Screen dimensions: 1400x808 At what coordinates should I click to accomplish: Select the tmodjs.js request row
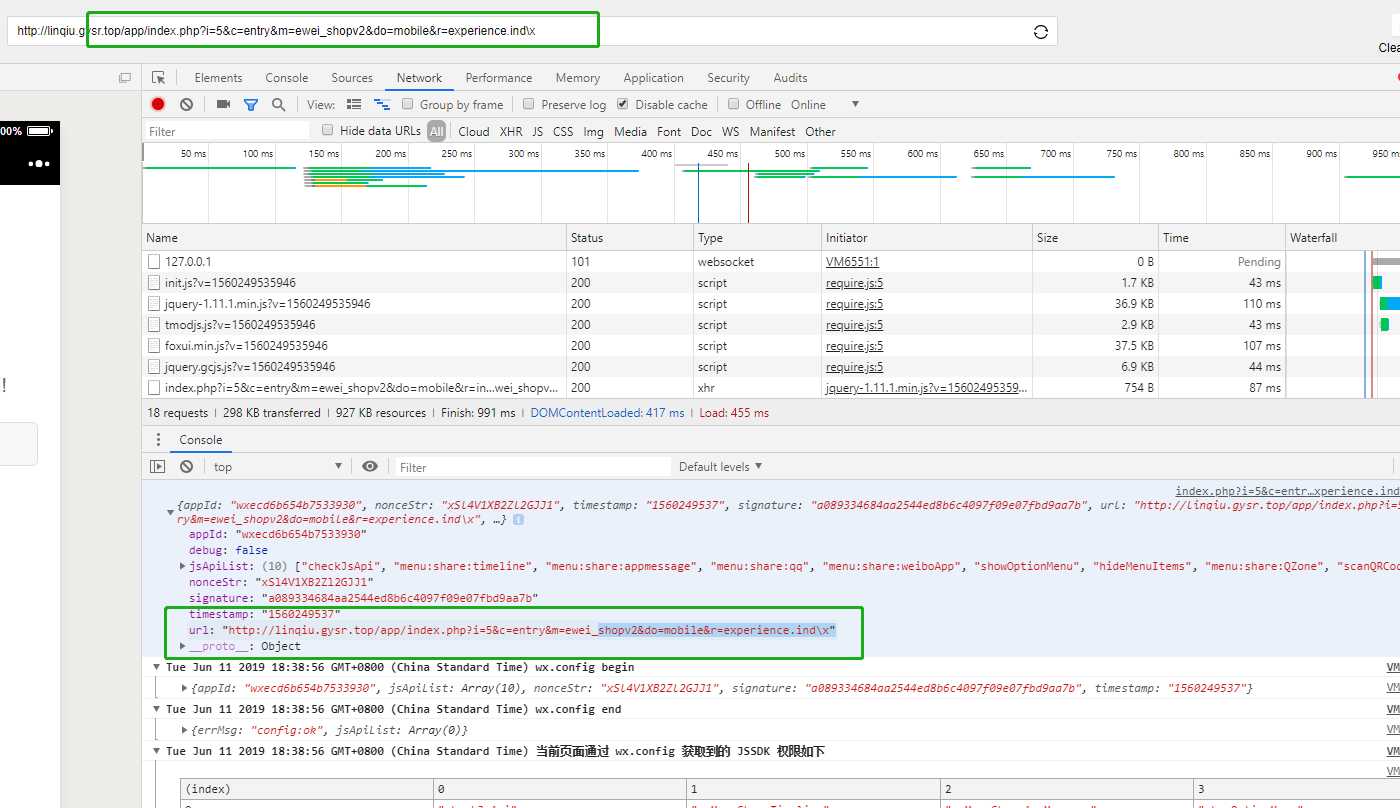(x=771, y=325)
